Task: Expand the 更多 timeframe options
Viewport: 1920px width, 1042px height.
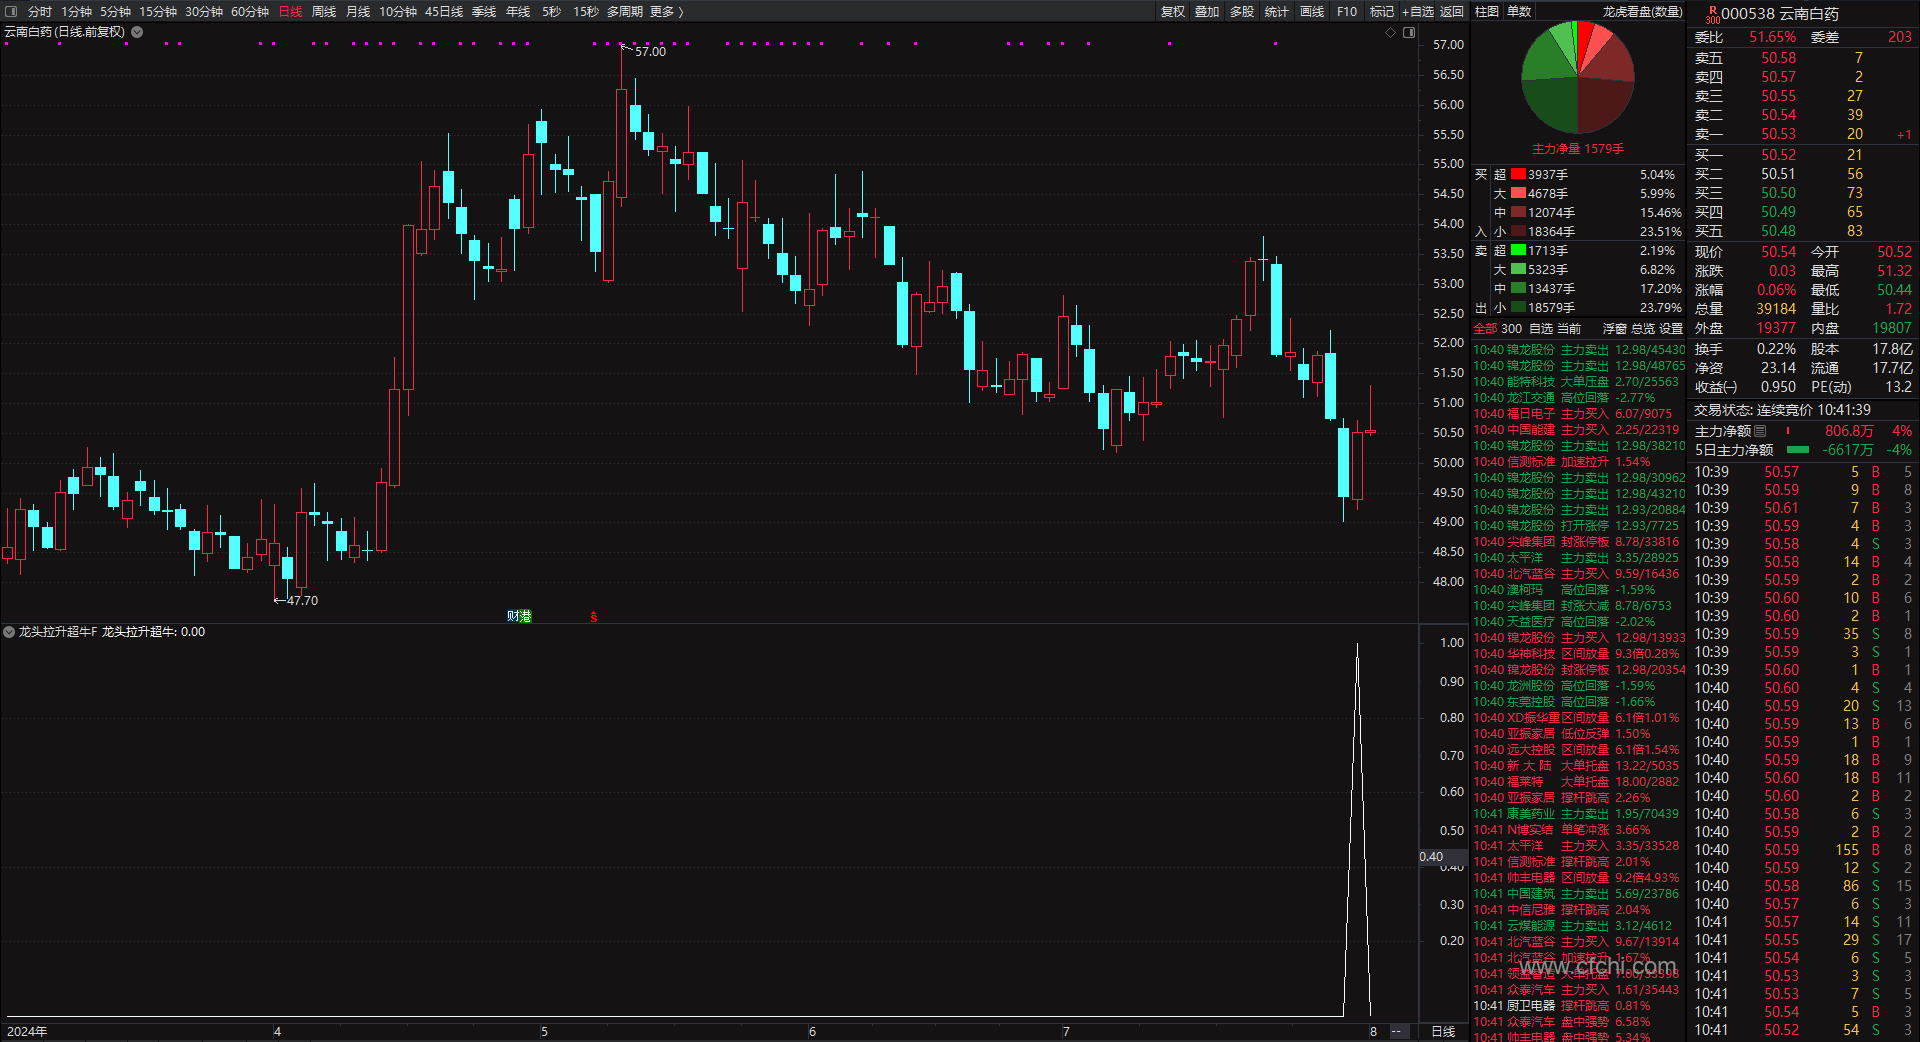Action: [667, 12]
